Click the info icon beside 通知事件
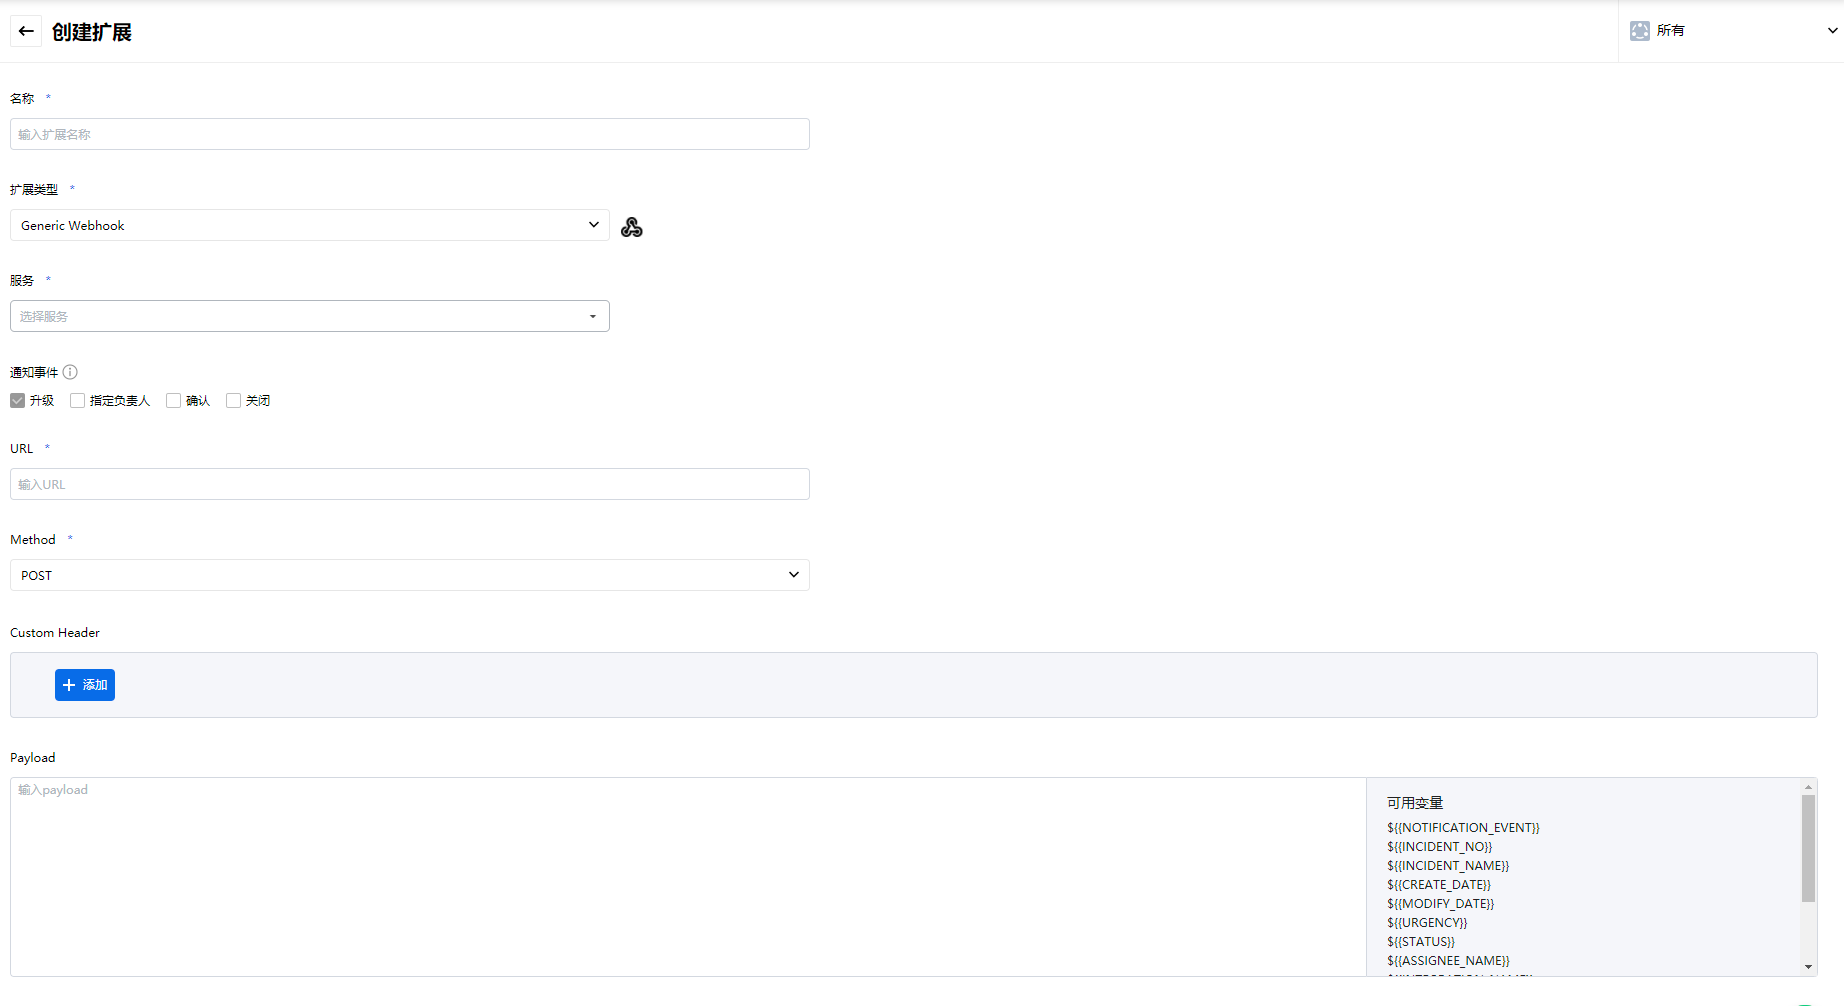Screen dimensions: 1844x1006 click(x=70, y=372)
